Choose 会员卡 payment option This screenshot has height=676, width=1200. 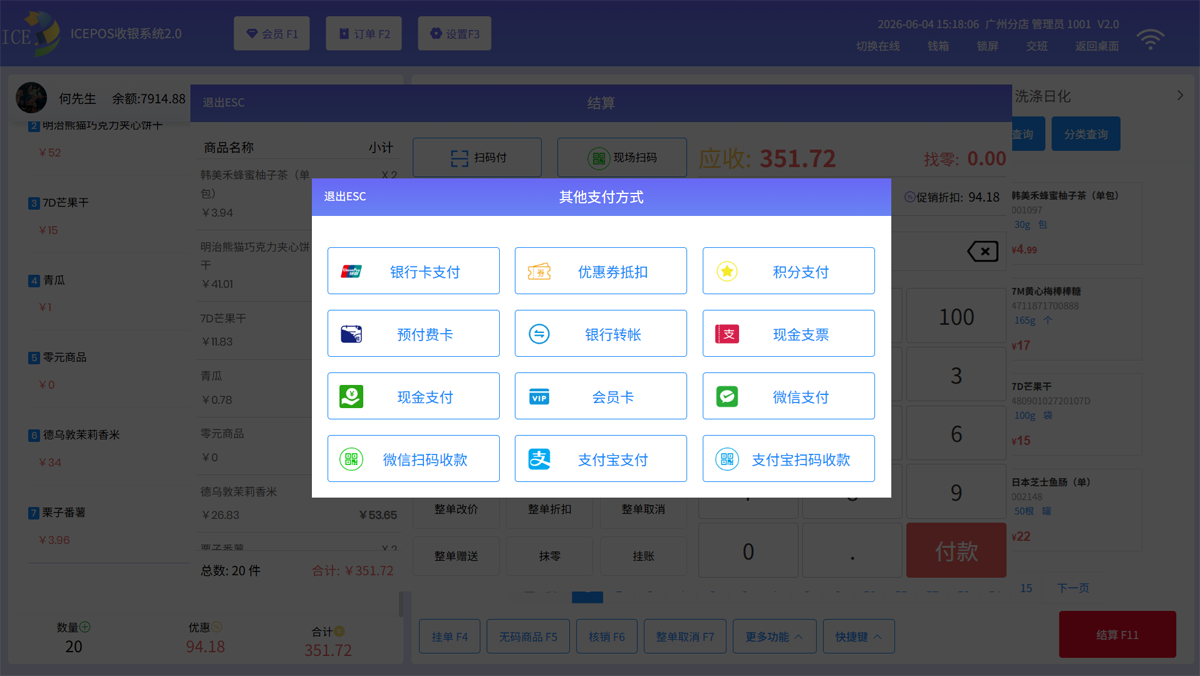[x=601, y=396]
